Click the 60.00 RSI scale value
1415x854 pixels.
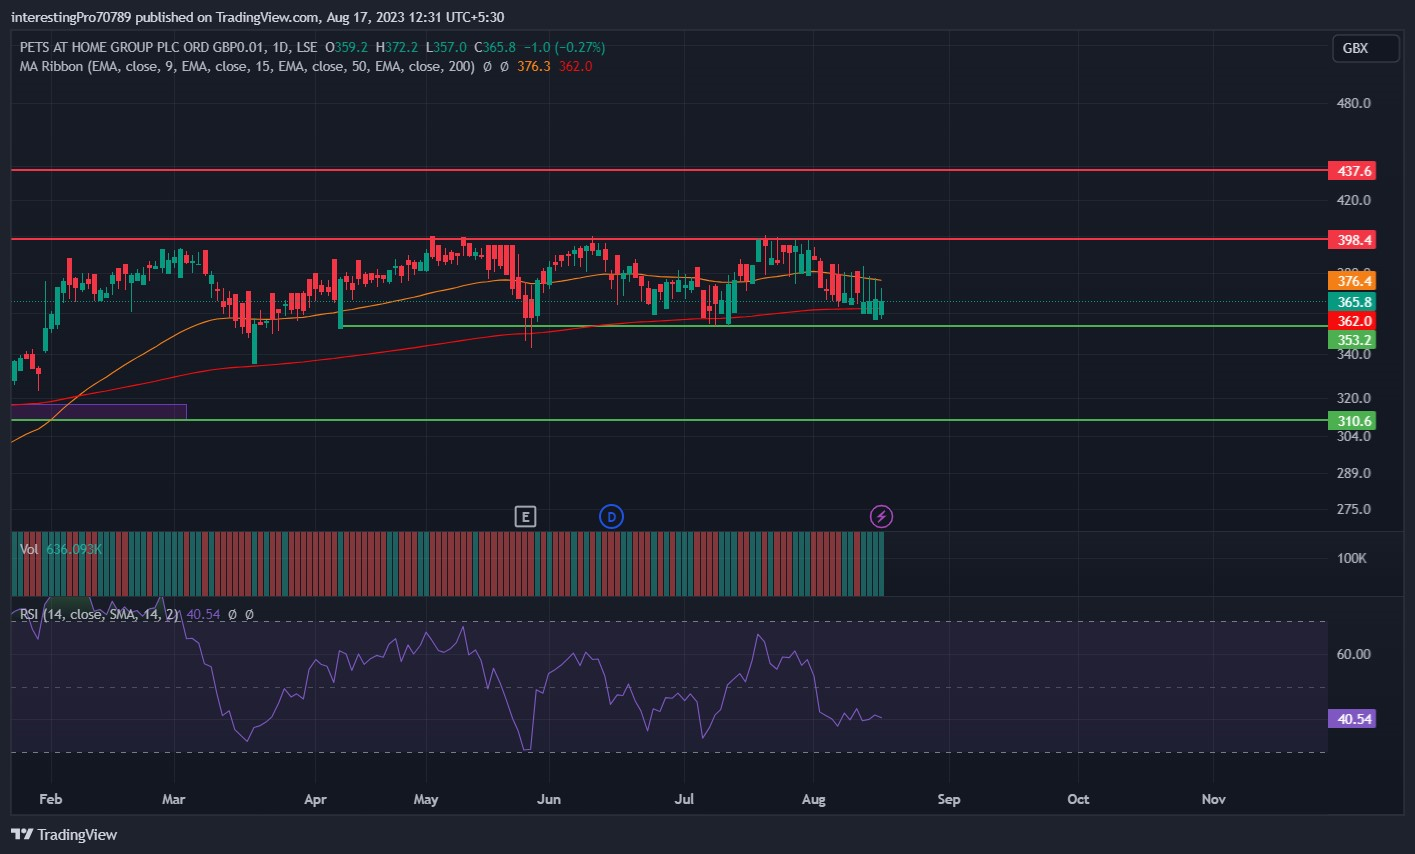click(1353, 654)
